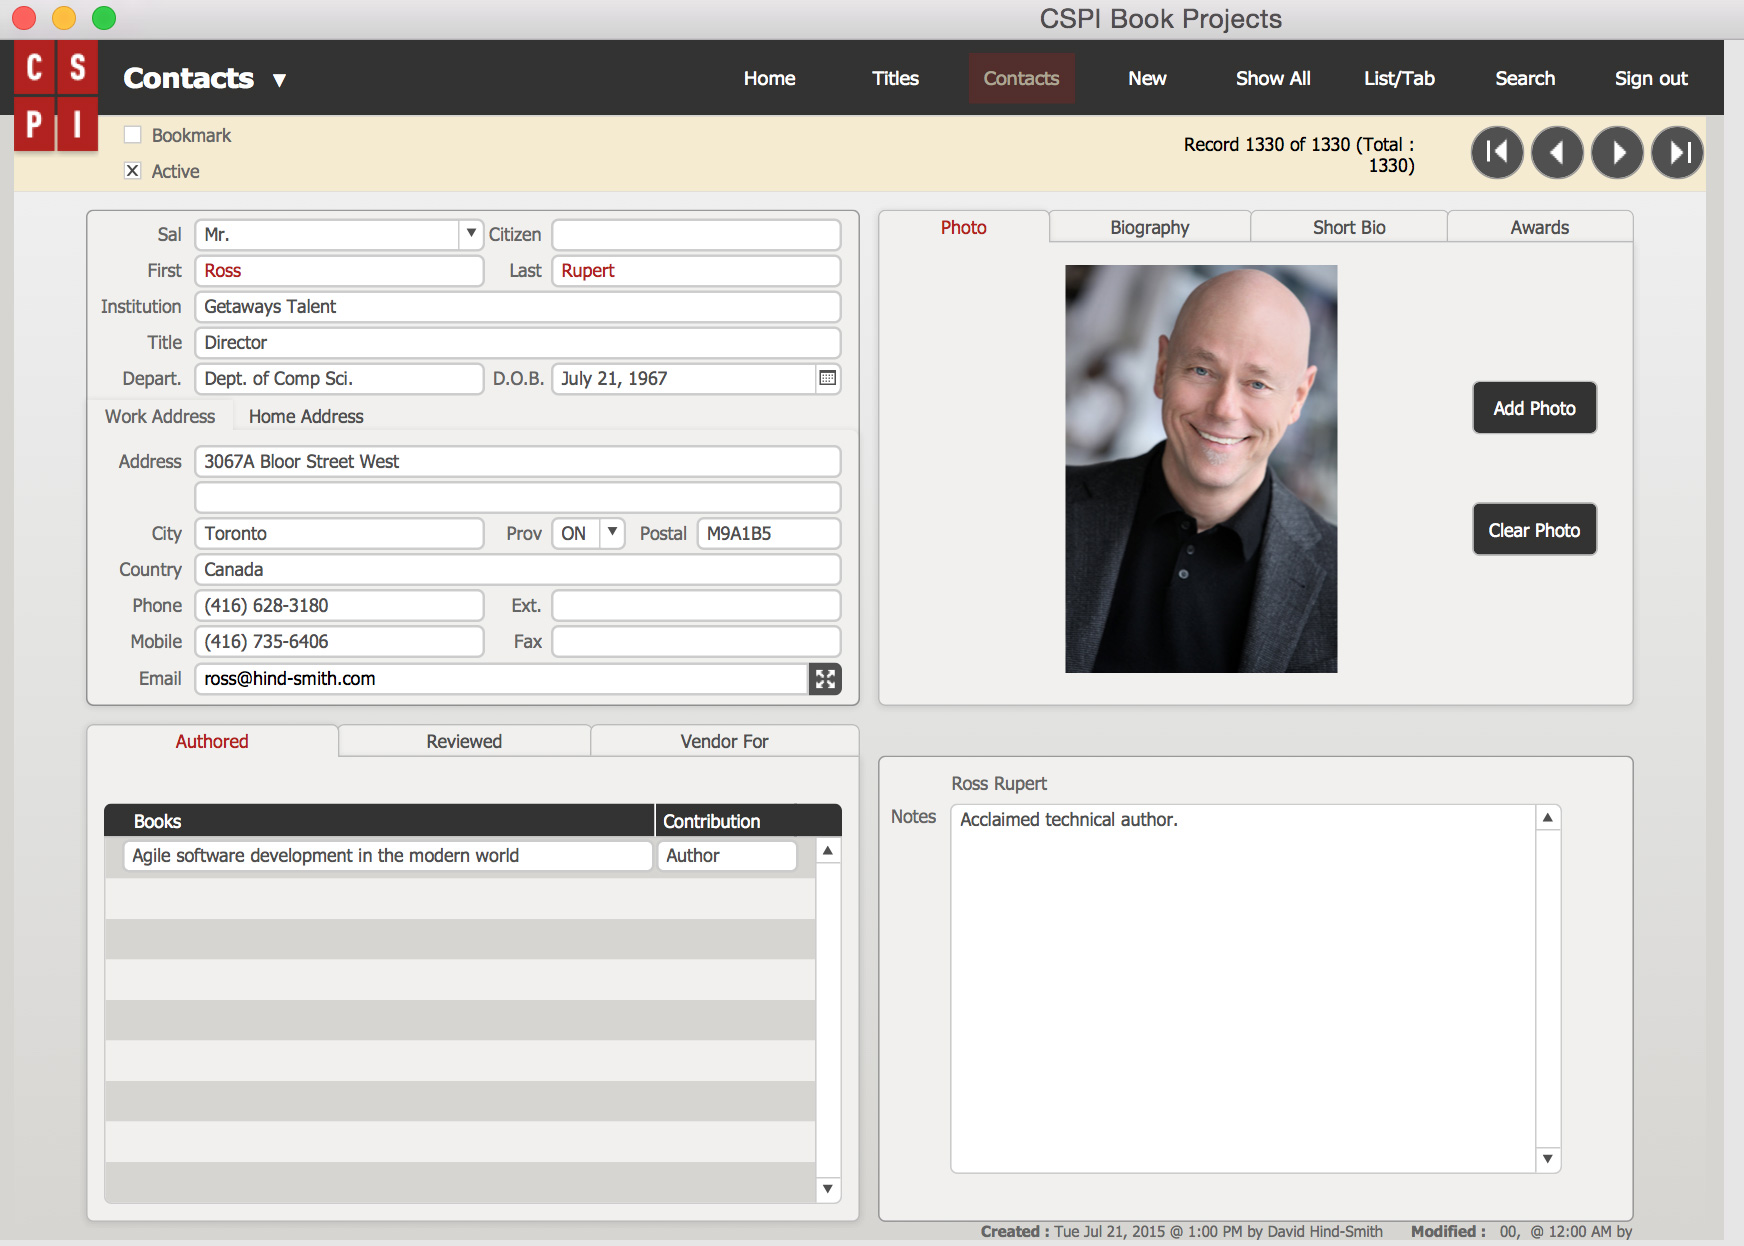Expand the Contacts layout dropdown triangle

click(x=280, y=80)
